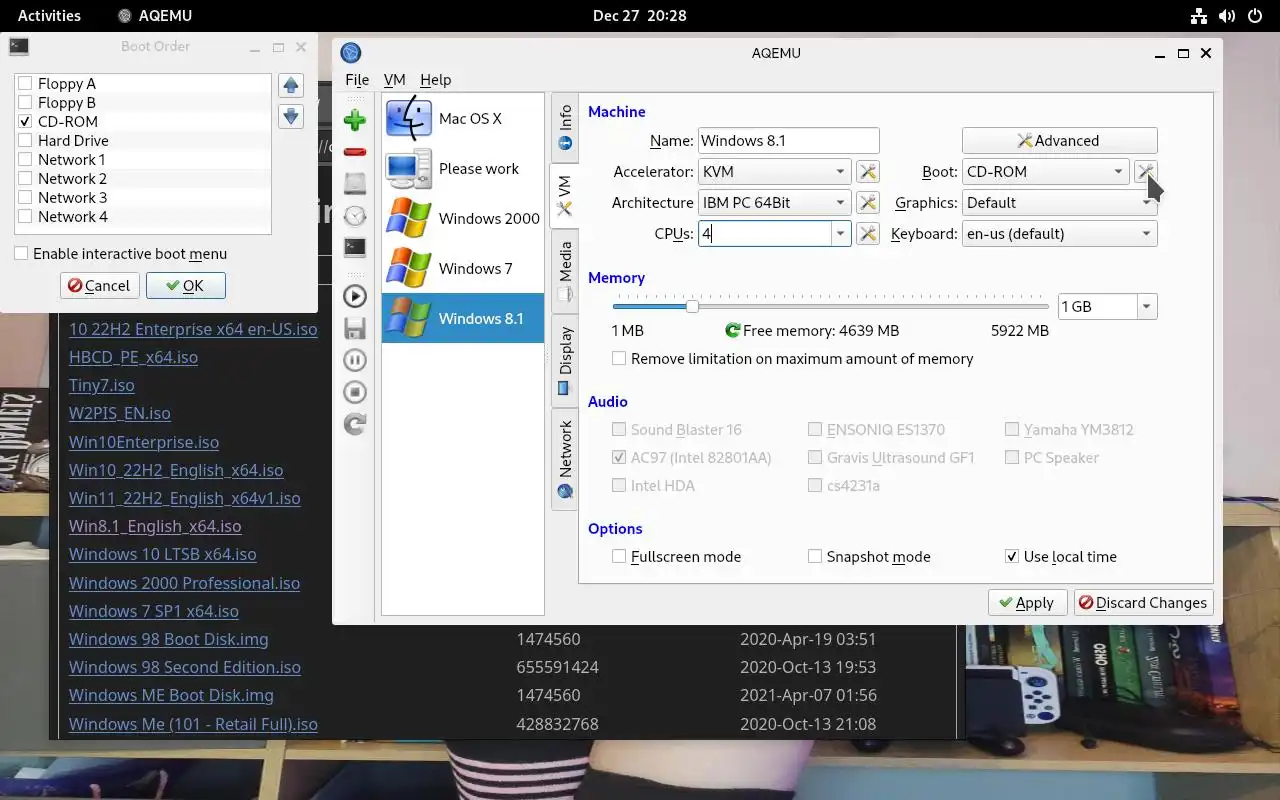This screenshot has height=800, width=1280.
Task: Enable Floppy B in Boot Order
Action: 26,103
